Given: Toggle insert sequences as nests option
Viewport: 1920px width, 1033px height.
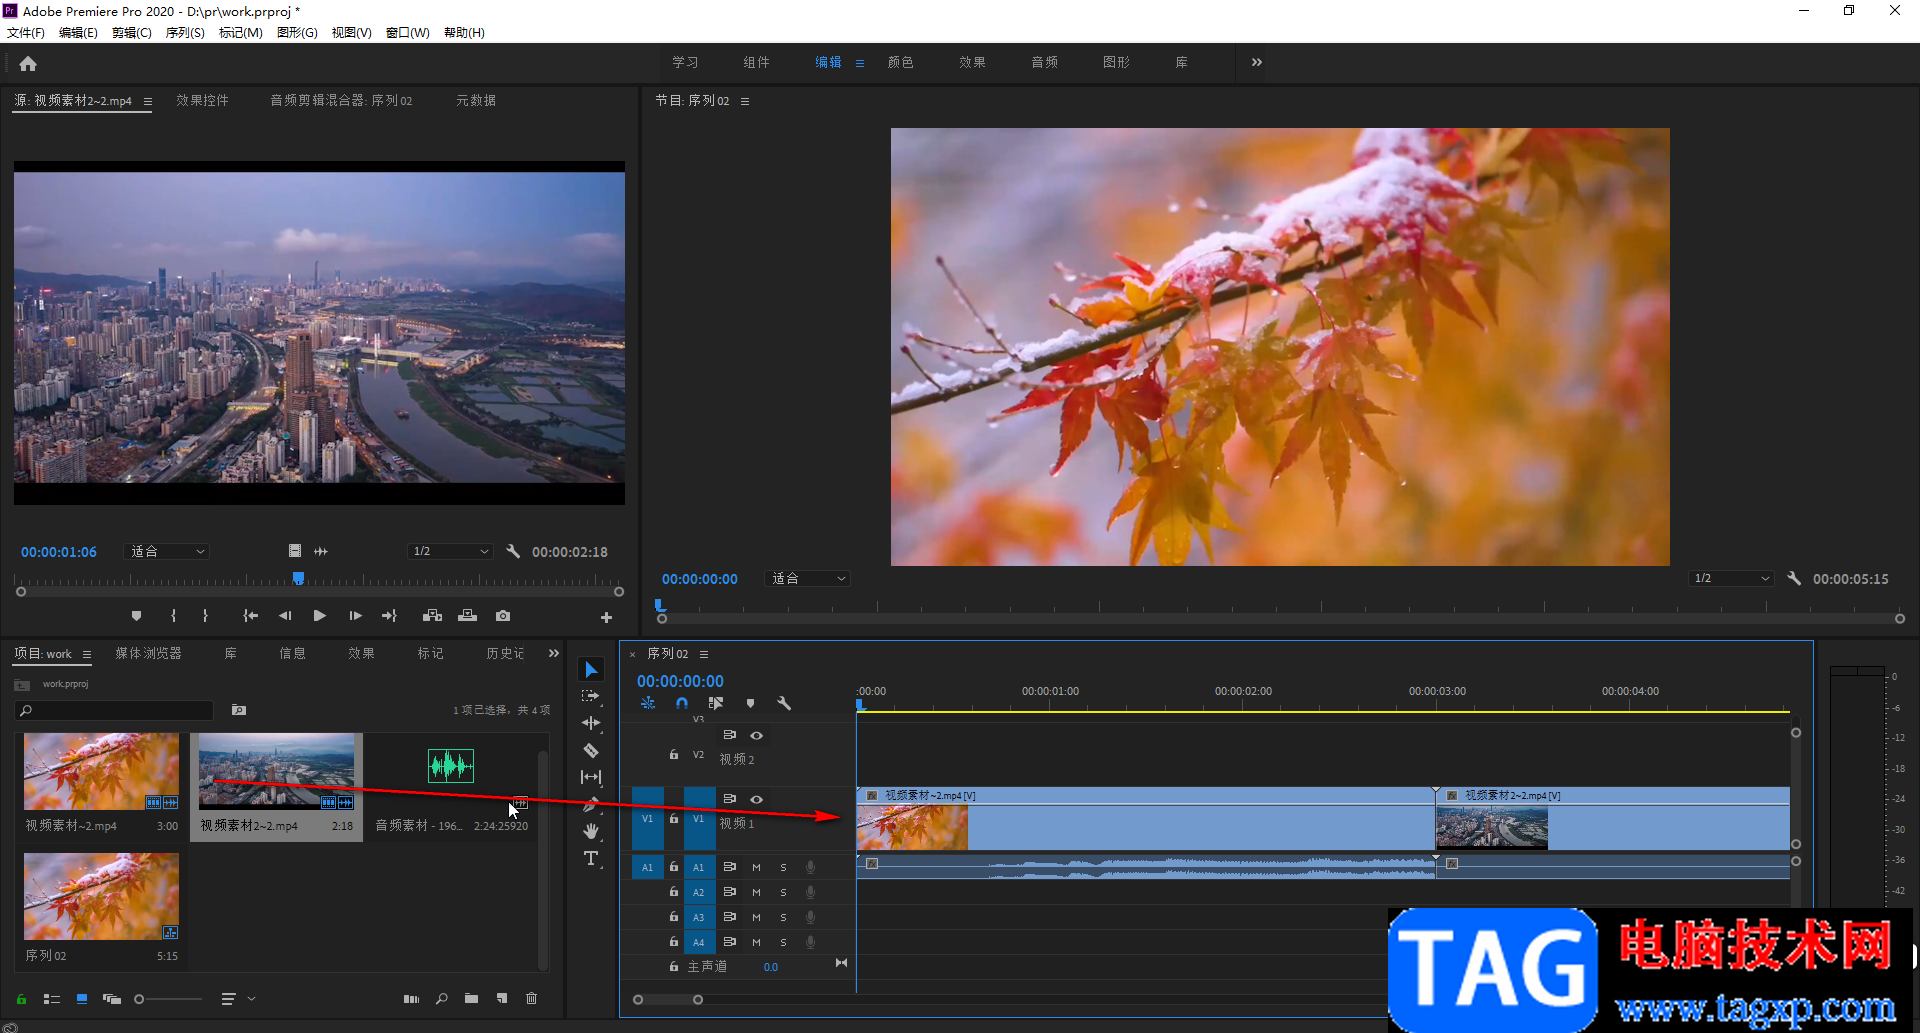Looking at the screenshot, I should (648, 703).
